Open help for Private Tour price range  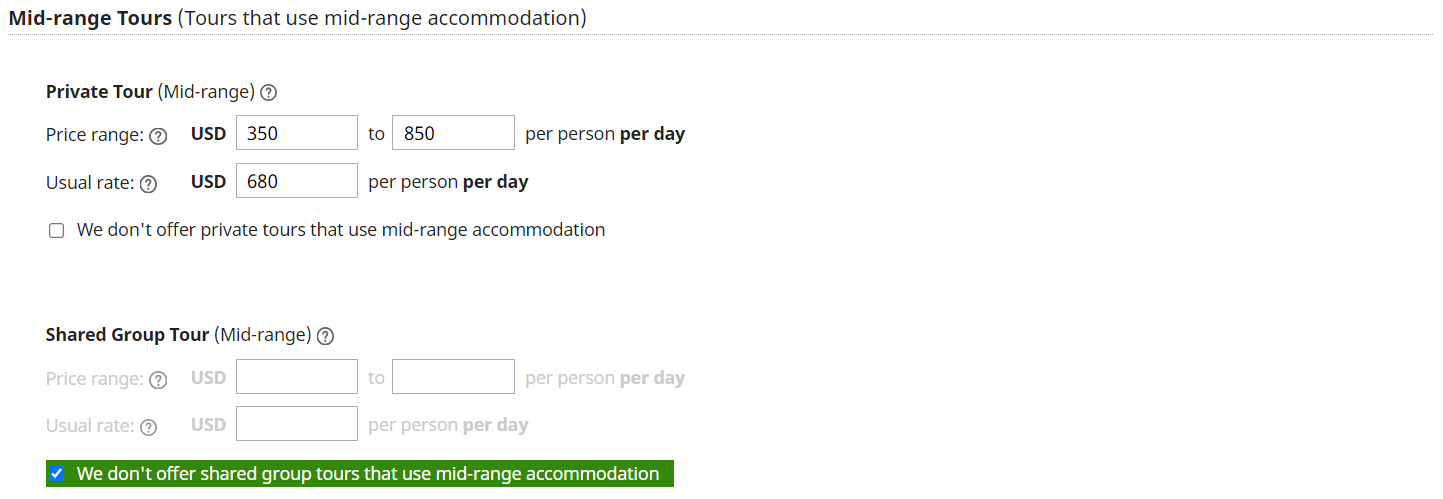[x=157, y=136]
